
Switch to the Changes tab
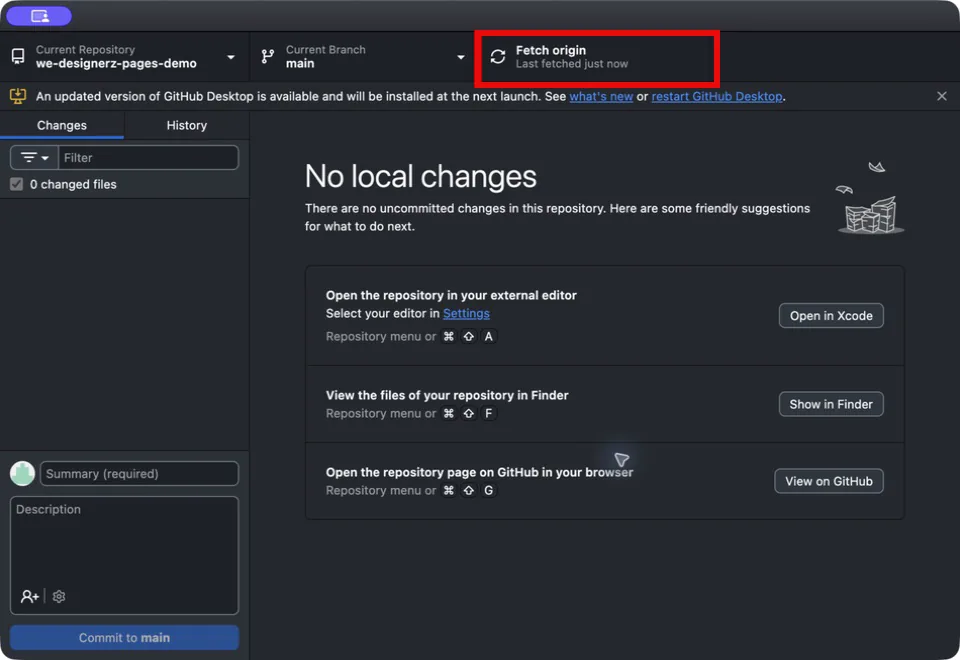click(x=62, y=126)
